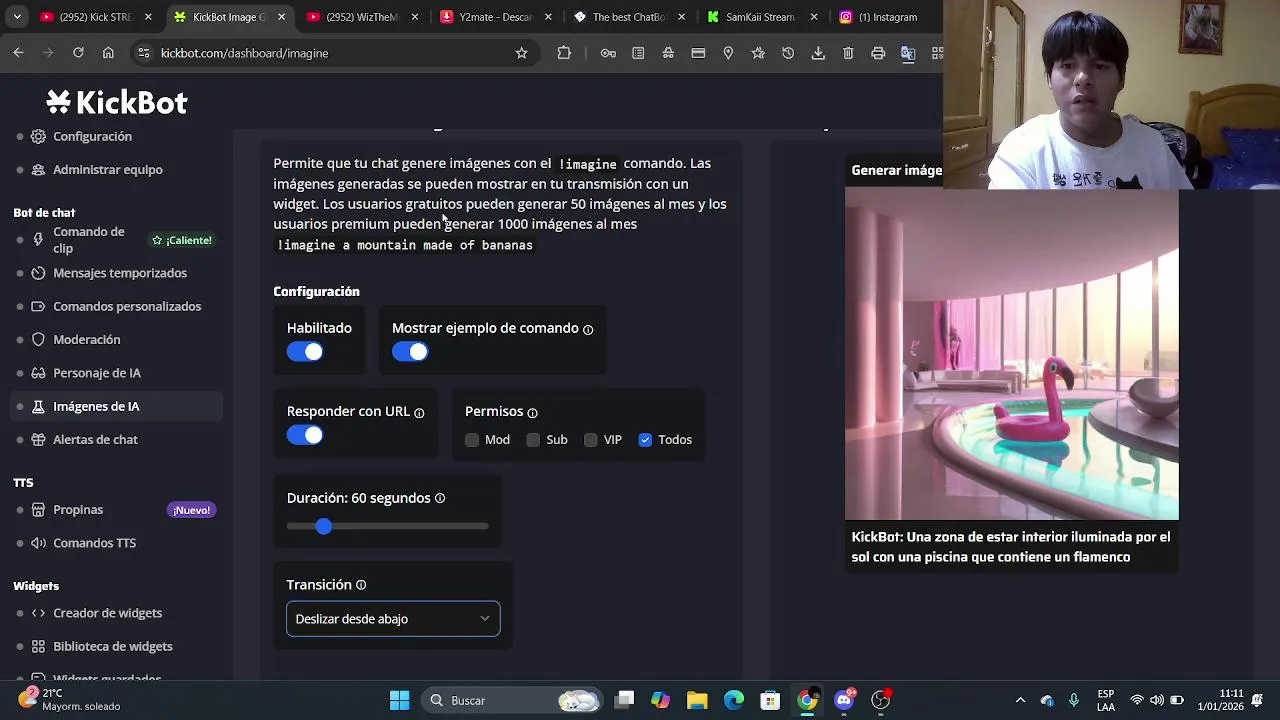Switch to the Y2mate tab
The height and width of the screenshot is (720, 1280).
click(x=495, y=17)
